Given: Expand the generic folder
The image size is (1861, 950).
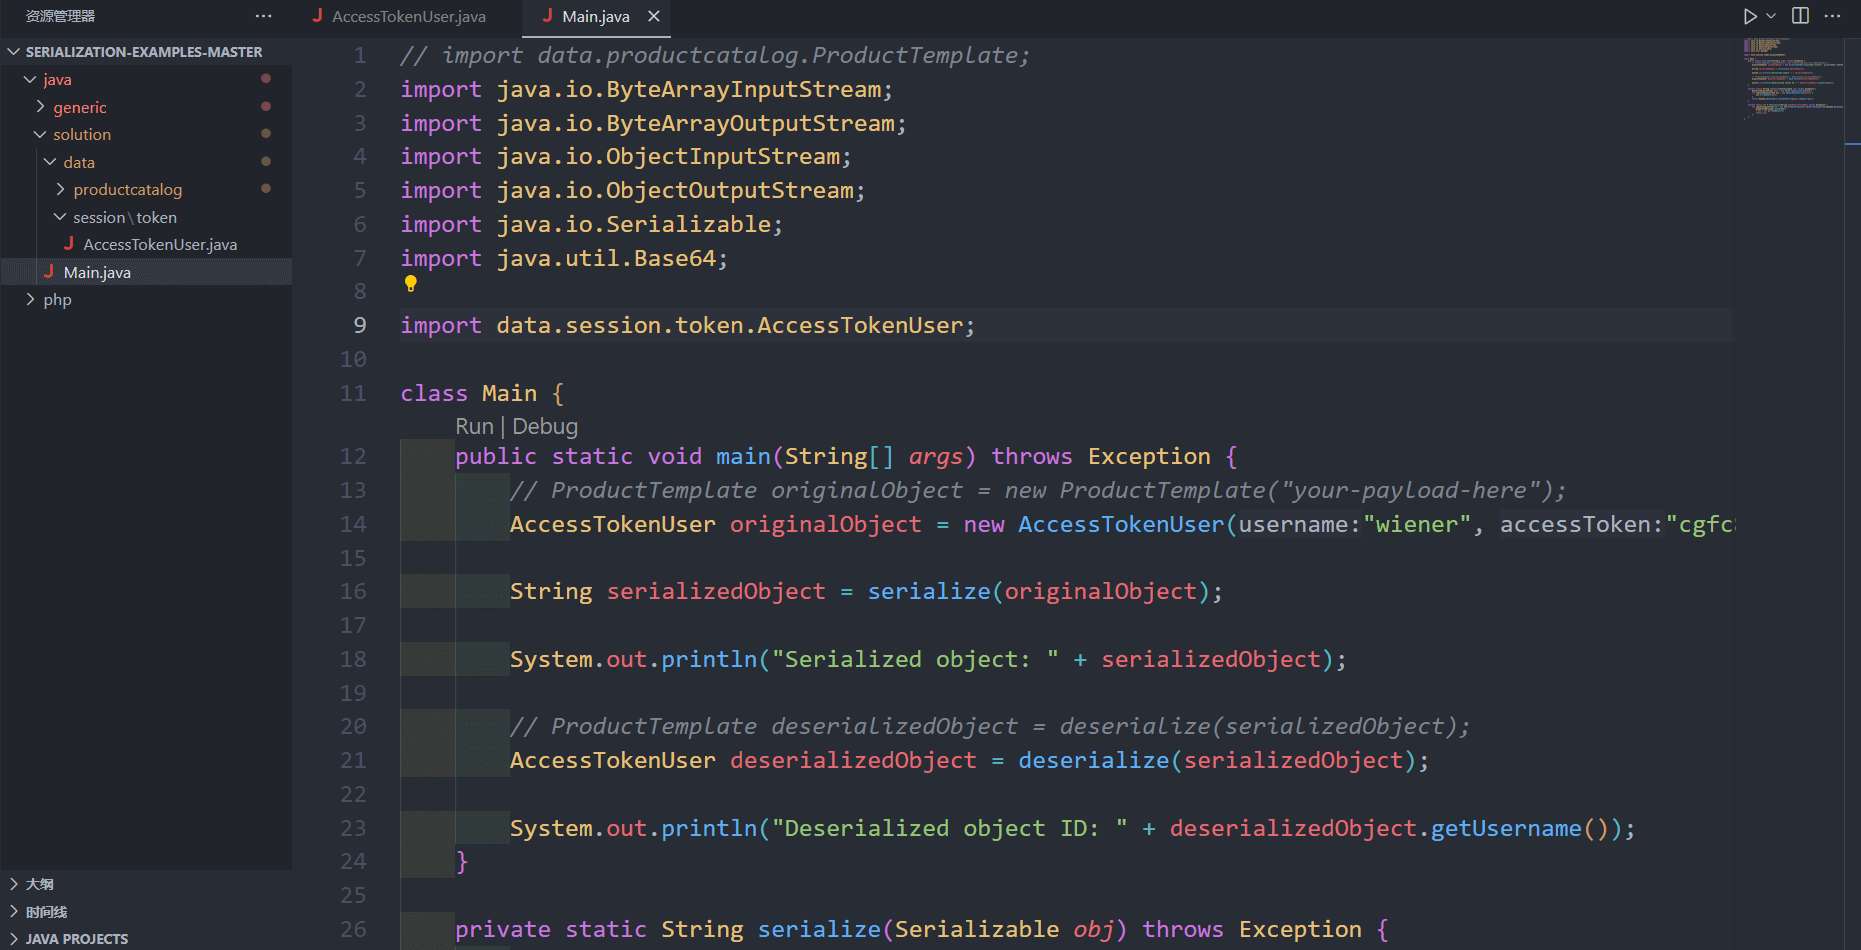Looking at the screenshot, I should (x=79, y=107).
